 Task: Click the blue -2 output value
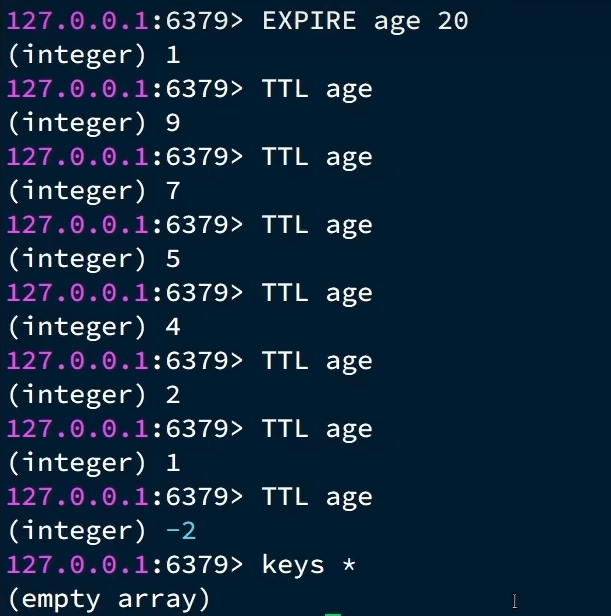point(181,531)
